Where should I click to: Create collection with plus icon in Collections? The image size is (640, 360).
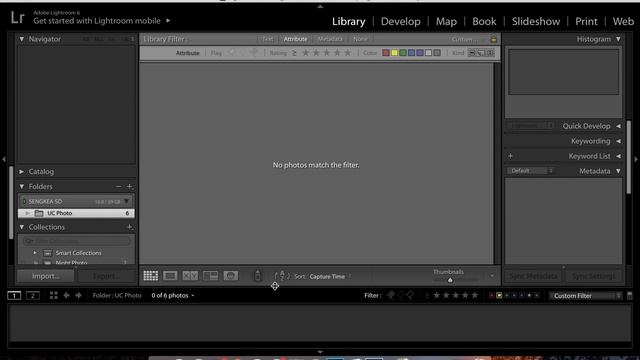coord(129,227)
